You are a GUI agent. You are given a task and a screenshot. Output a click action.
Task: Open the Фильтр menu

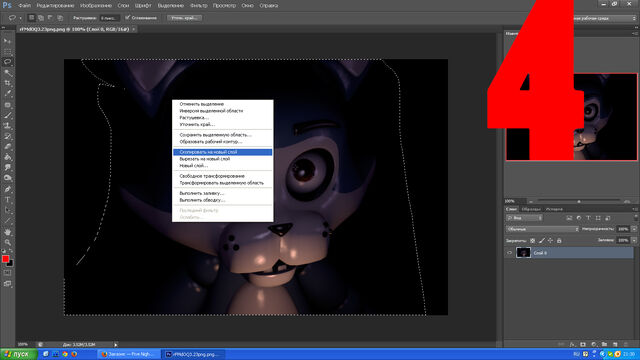(x=198, y=6)
